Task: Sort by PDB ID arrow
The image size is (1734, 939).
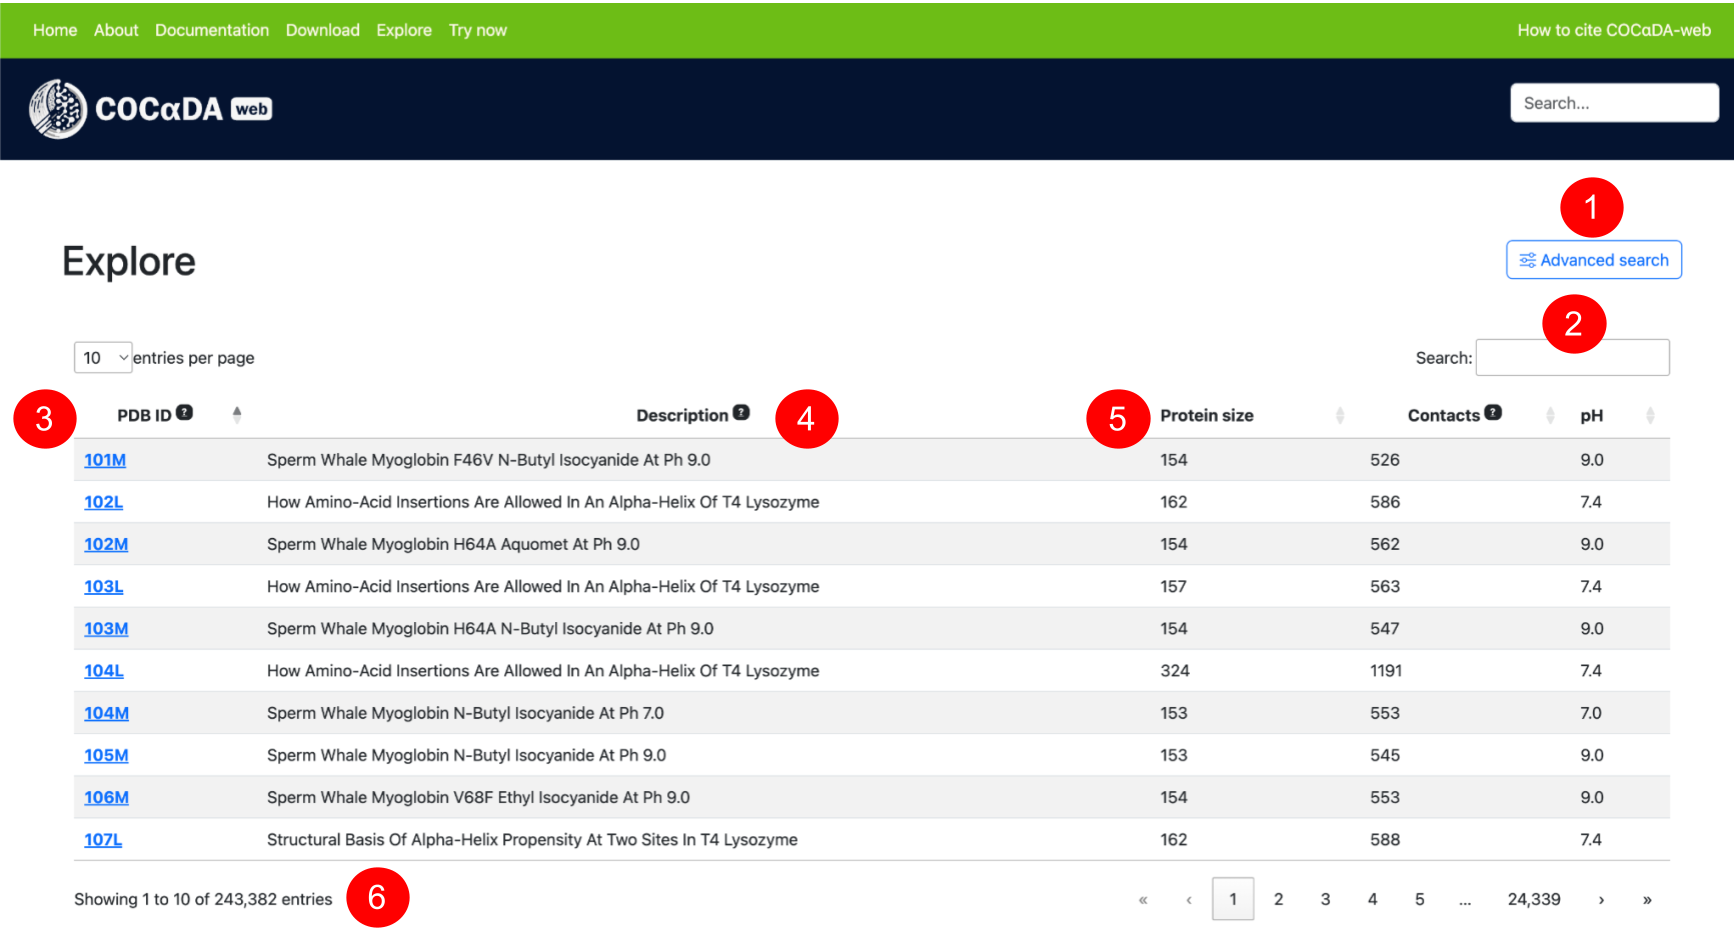Action: coord(237,415)
